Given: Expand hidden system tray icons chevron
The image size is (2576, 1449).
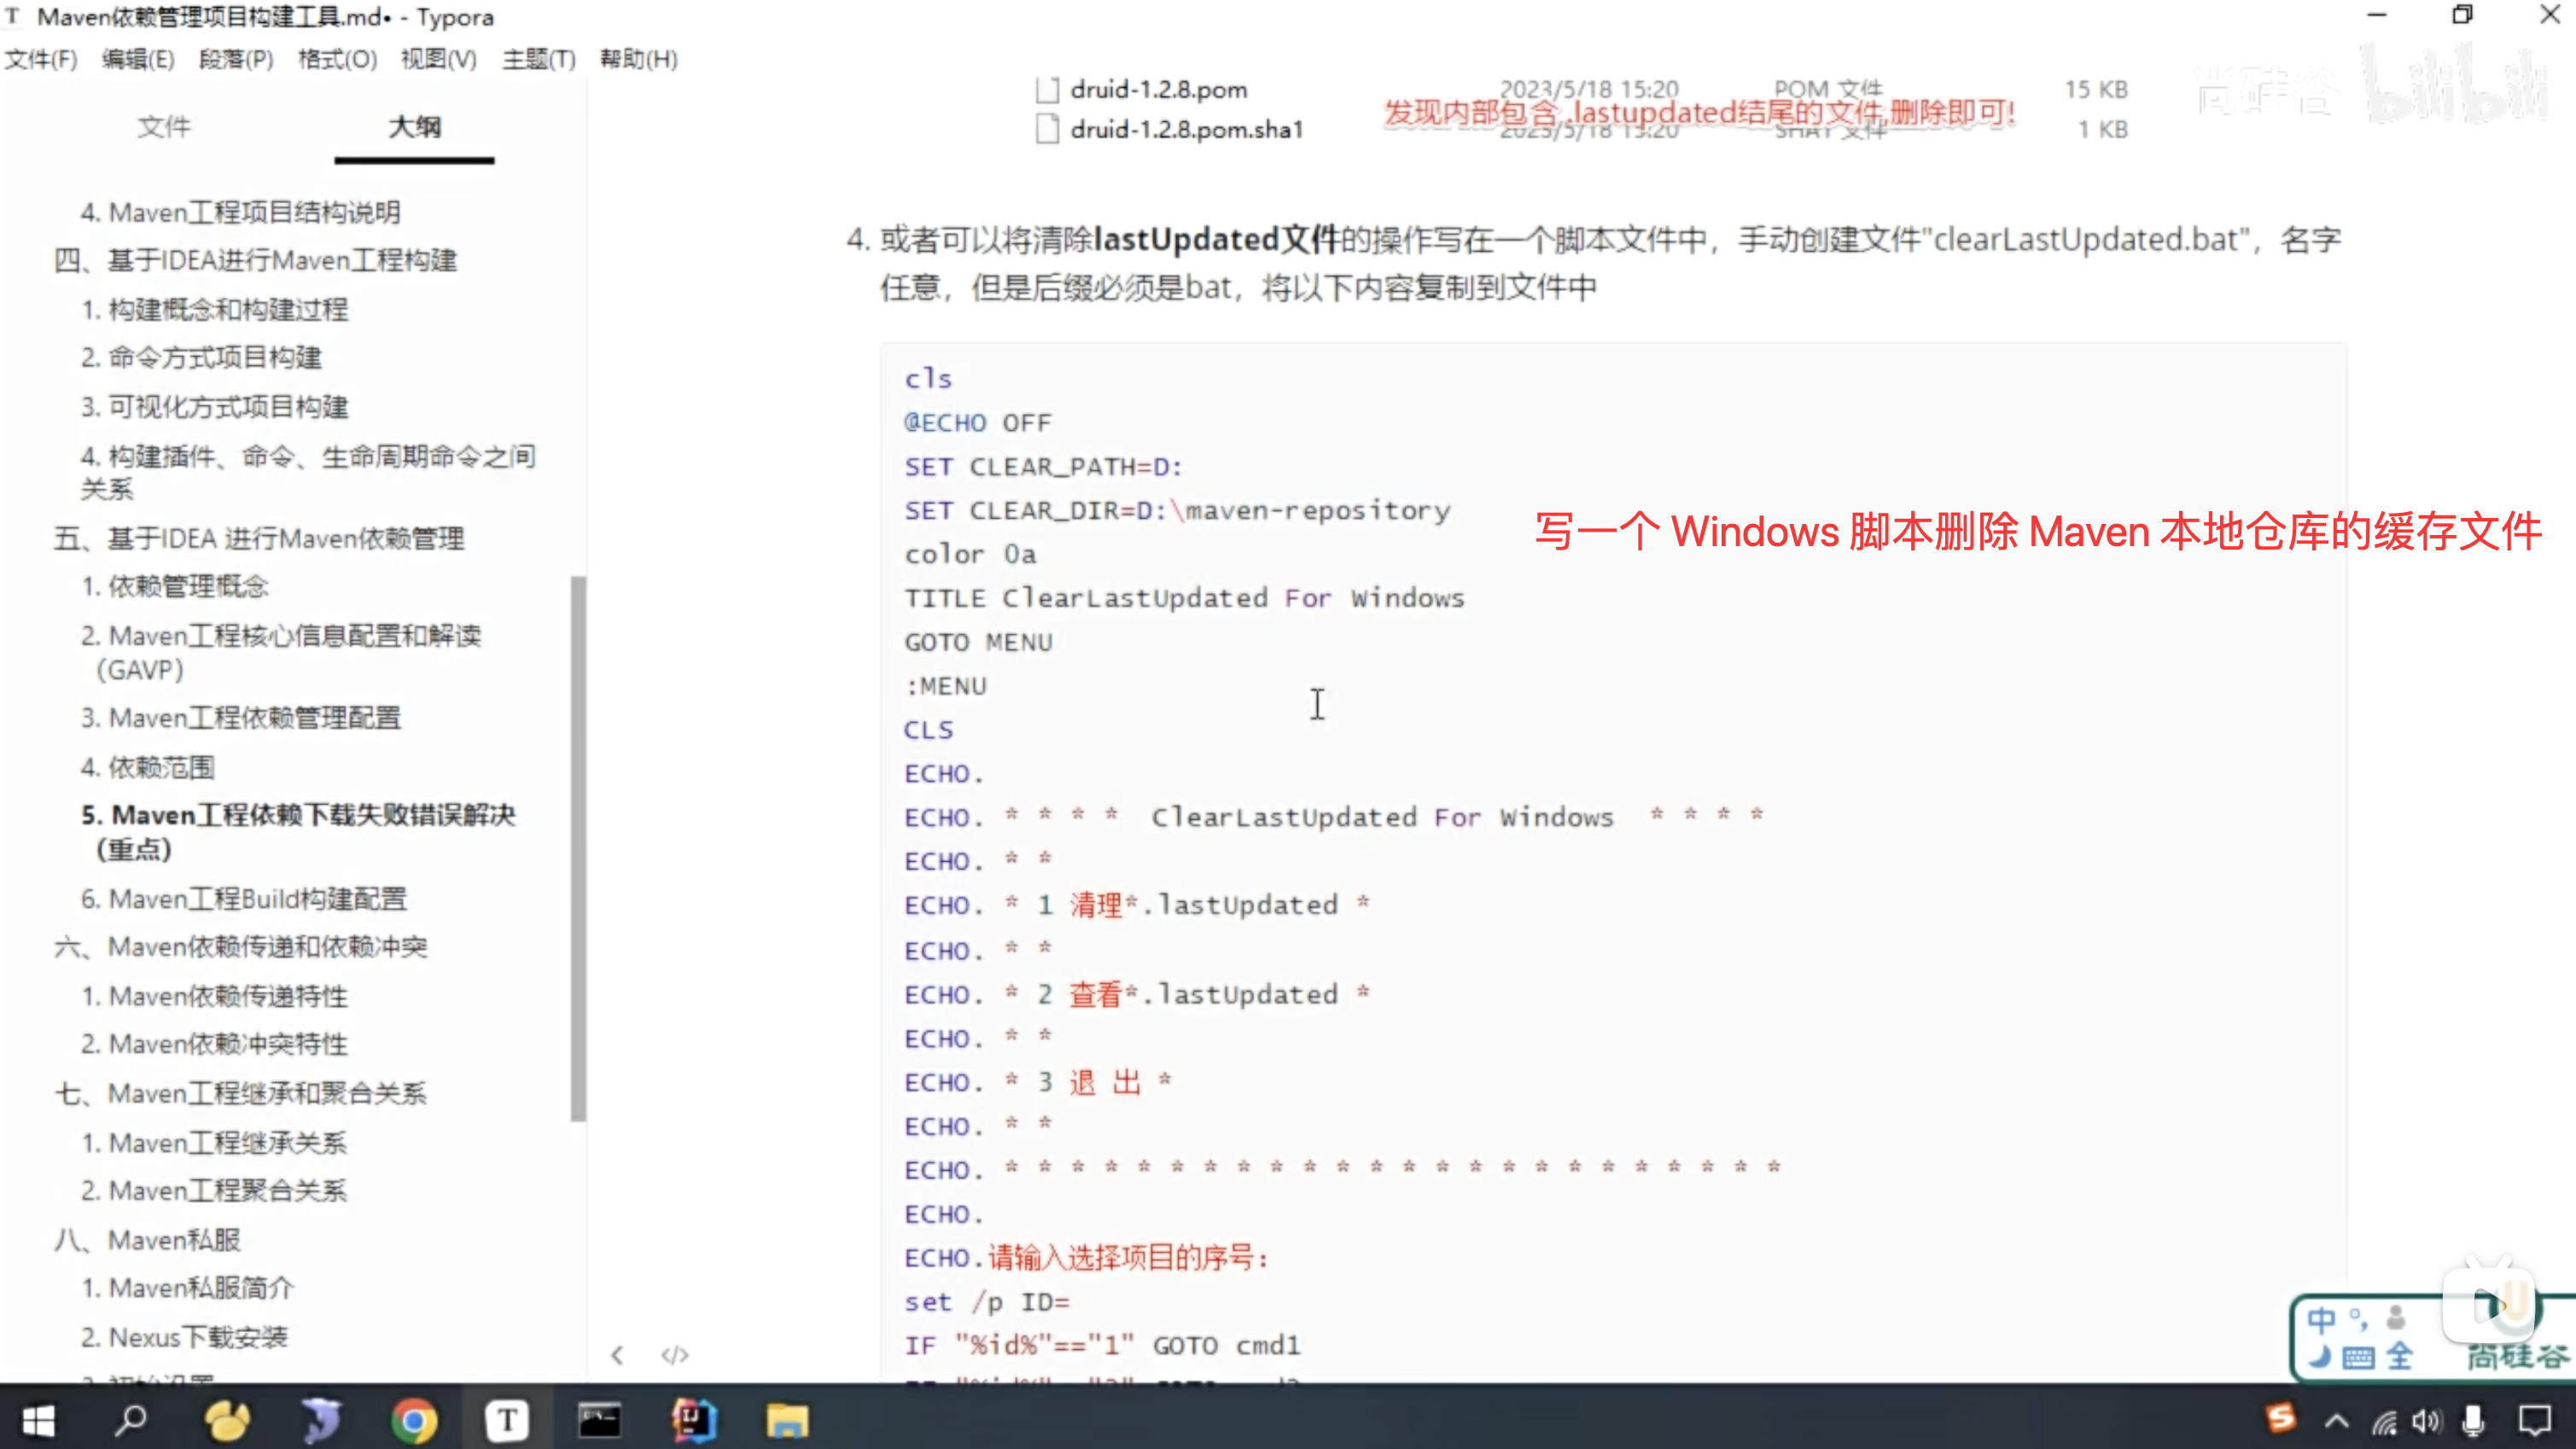Looking at the screenshot, I should click(x=2337, y=1421).
